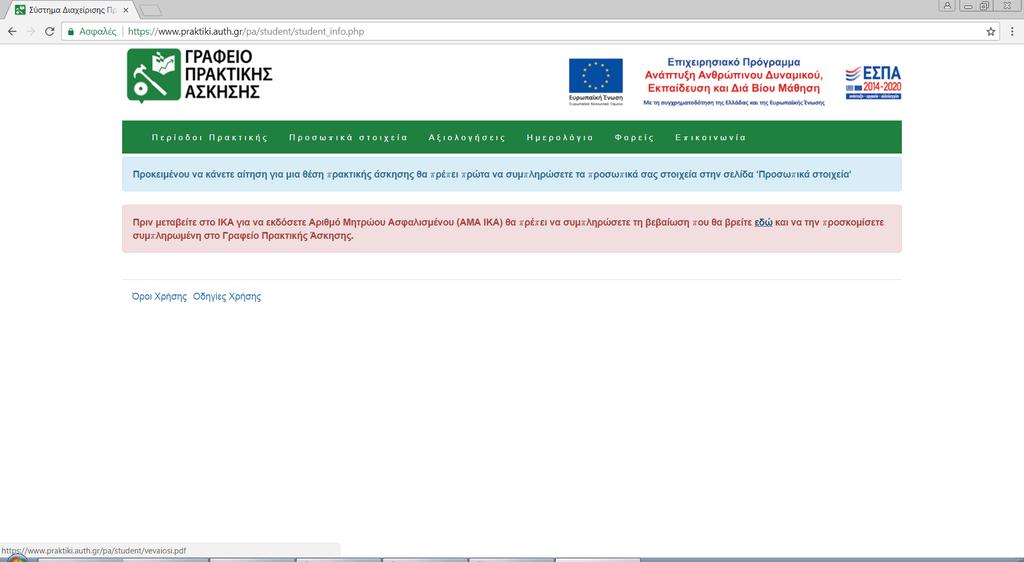Open Chrome three-dot menu
The width and height of the screenshot is (1024, 562).
(1013, 31)
